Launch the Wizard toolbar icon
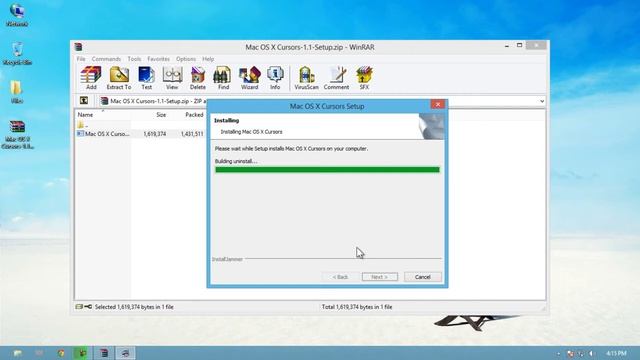This screenshot has height=360, width=640. pyautogui.click(x=249, y=78)
